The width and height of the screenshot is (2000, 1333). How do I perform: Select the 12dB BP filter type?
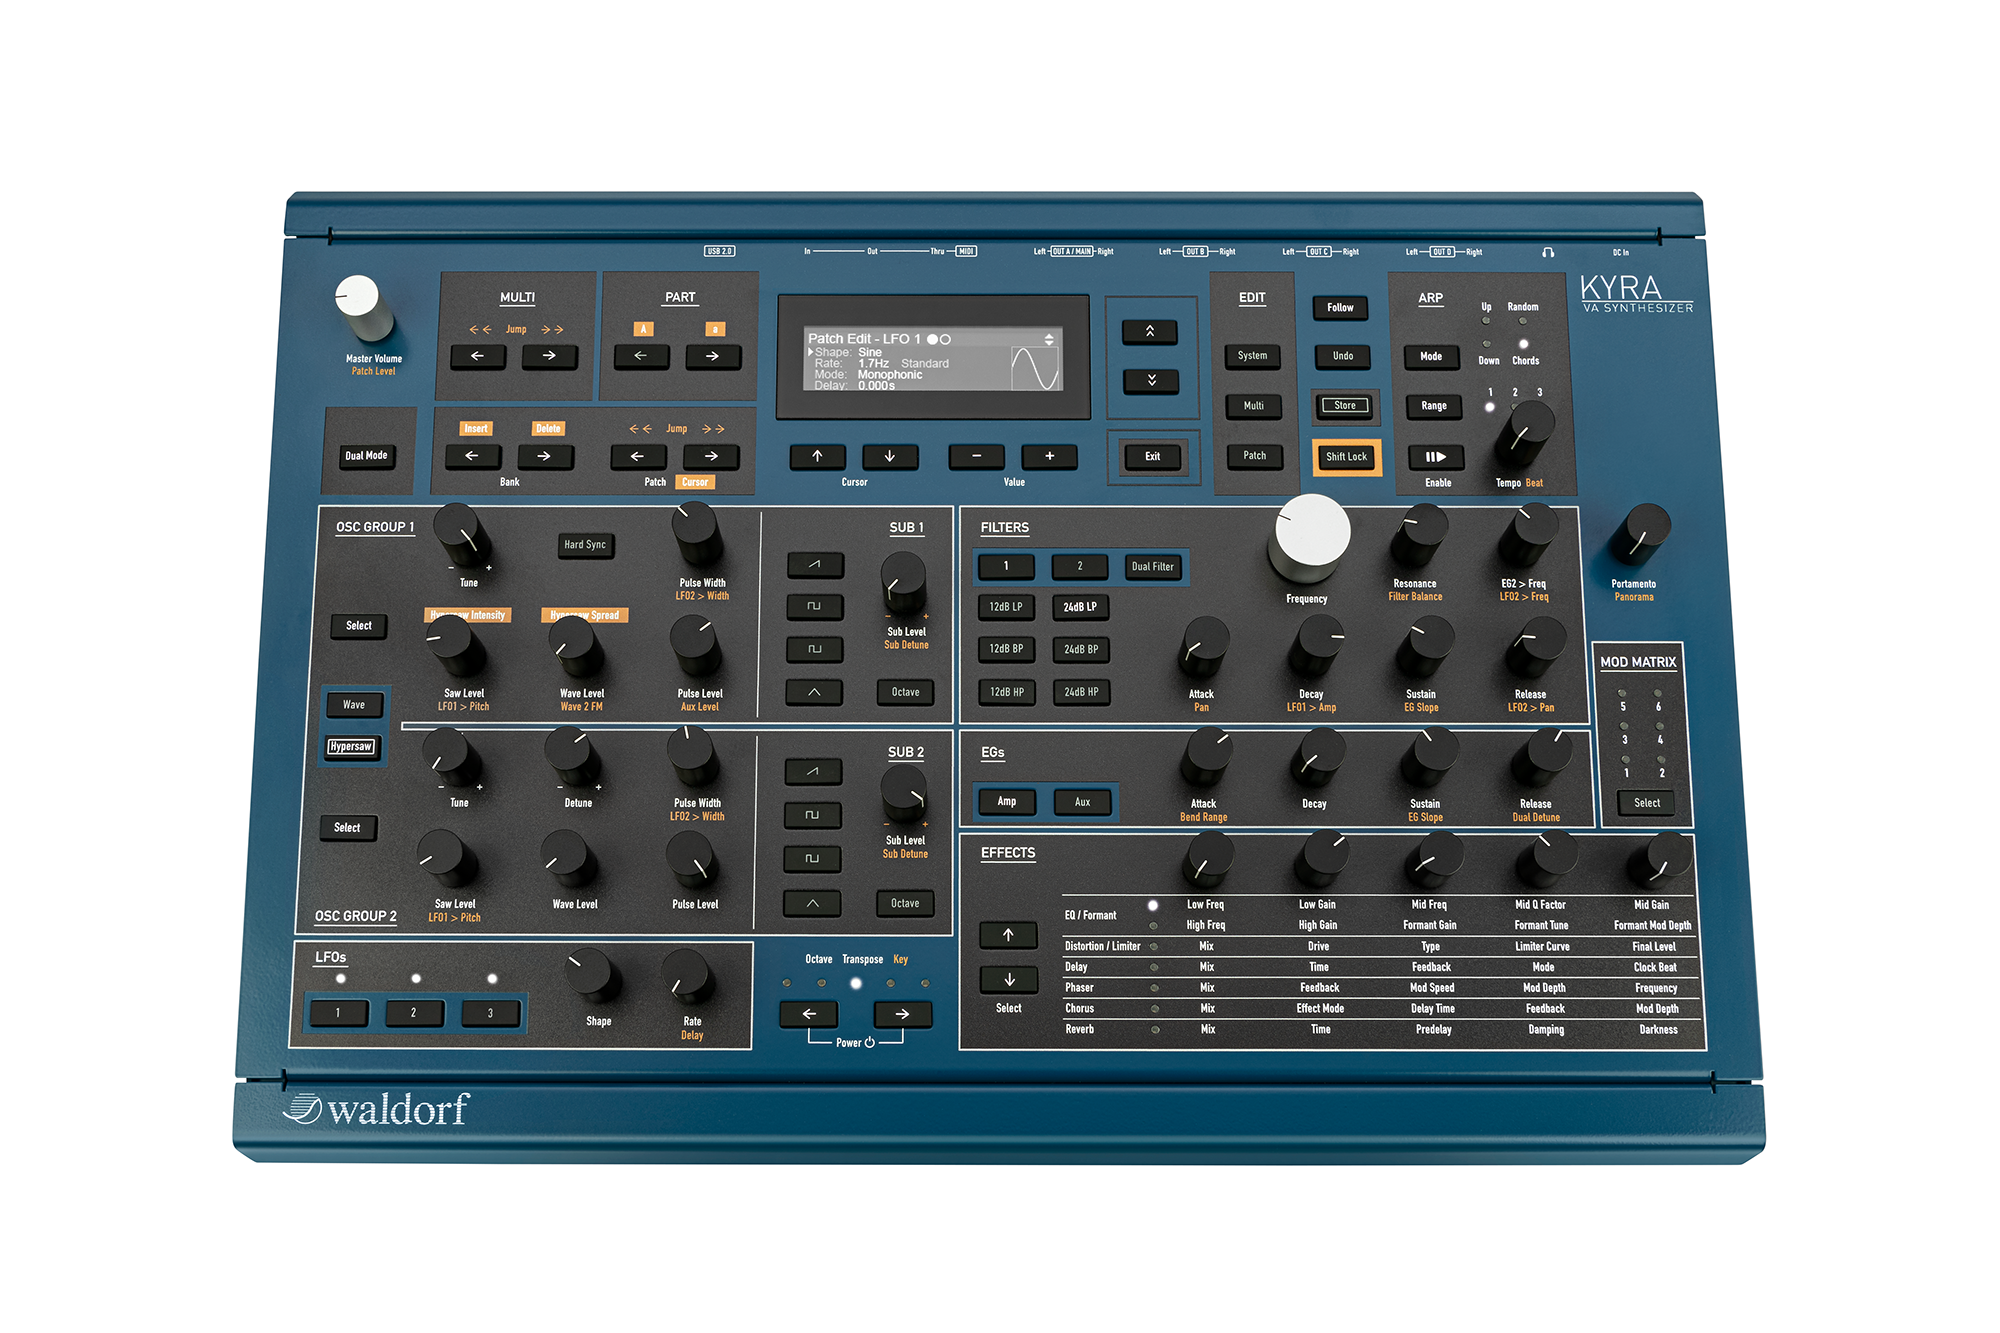(1006, 649)
